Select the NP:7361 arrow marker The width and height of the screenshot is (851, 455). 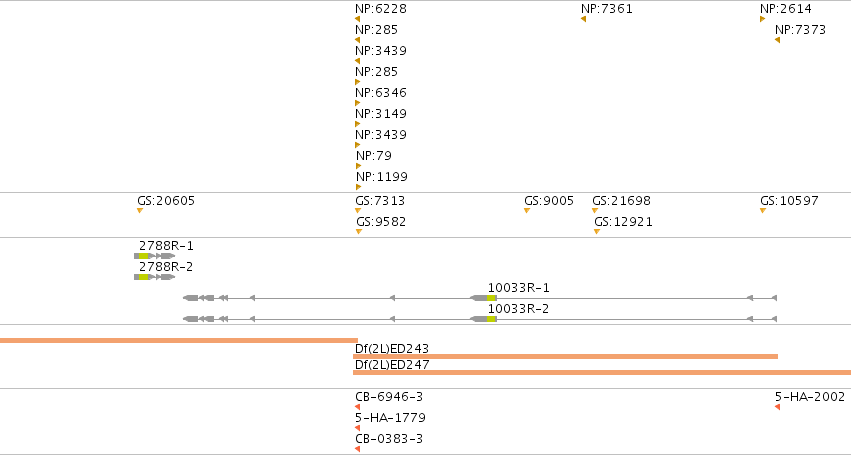(x=583, y=19)
